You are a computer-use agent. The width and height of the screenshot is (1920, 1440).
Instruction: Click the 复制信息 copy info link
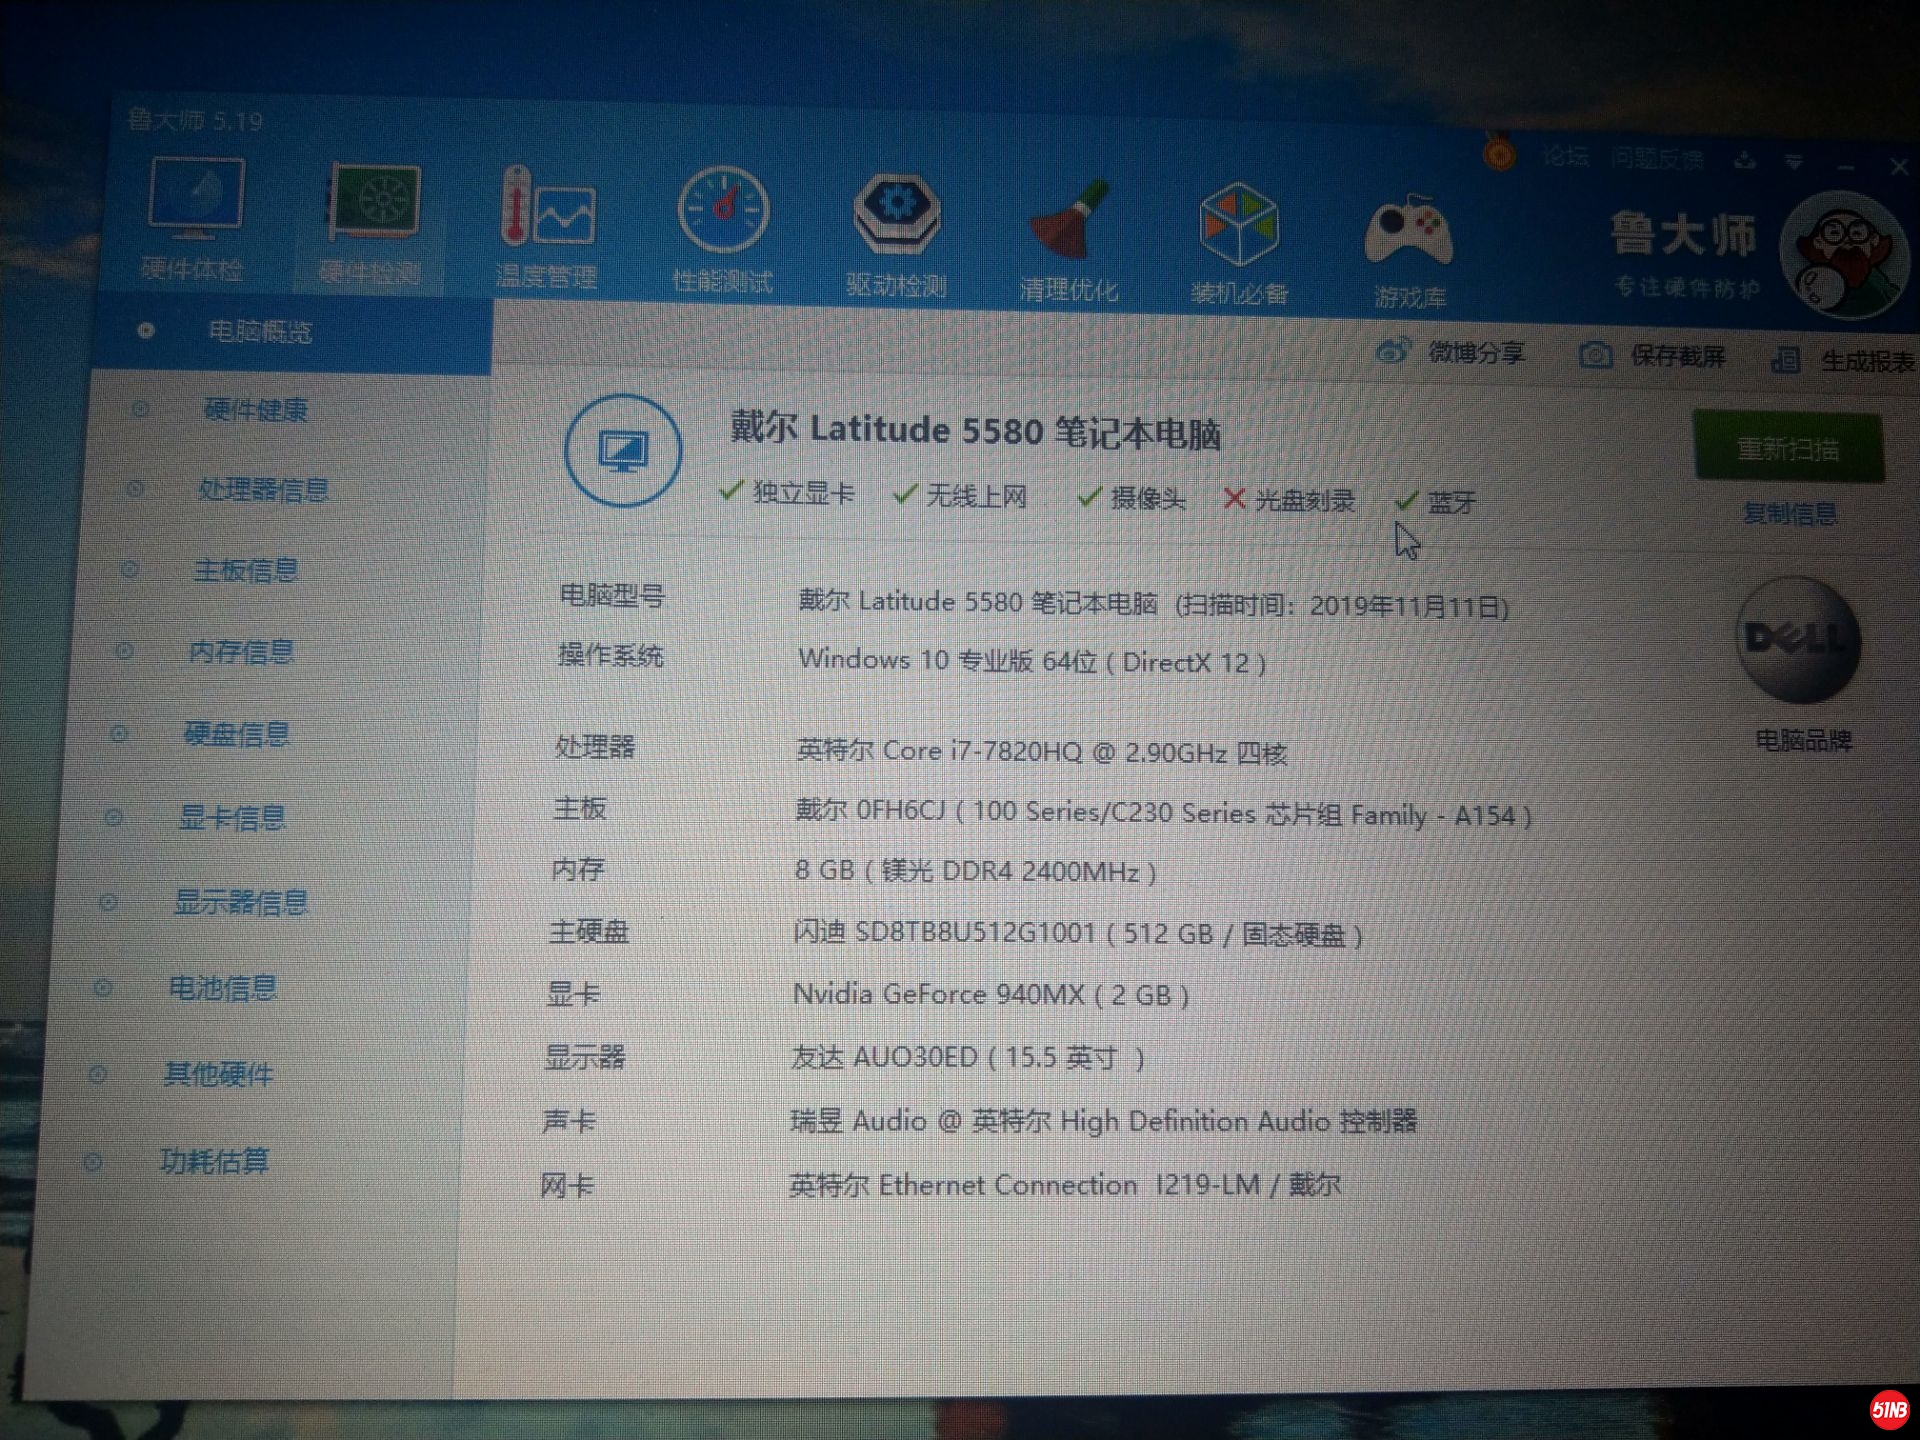(x=1789, y=514)
